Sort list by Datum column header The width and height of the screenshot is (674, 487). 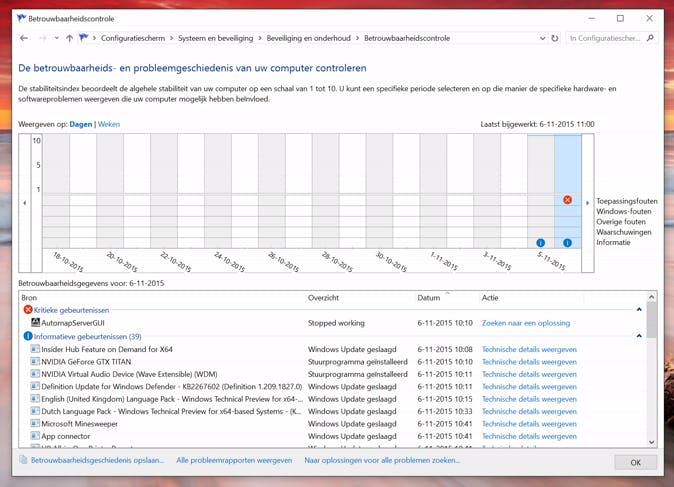click(x=429, y=297)
